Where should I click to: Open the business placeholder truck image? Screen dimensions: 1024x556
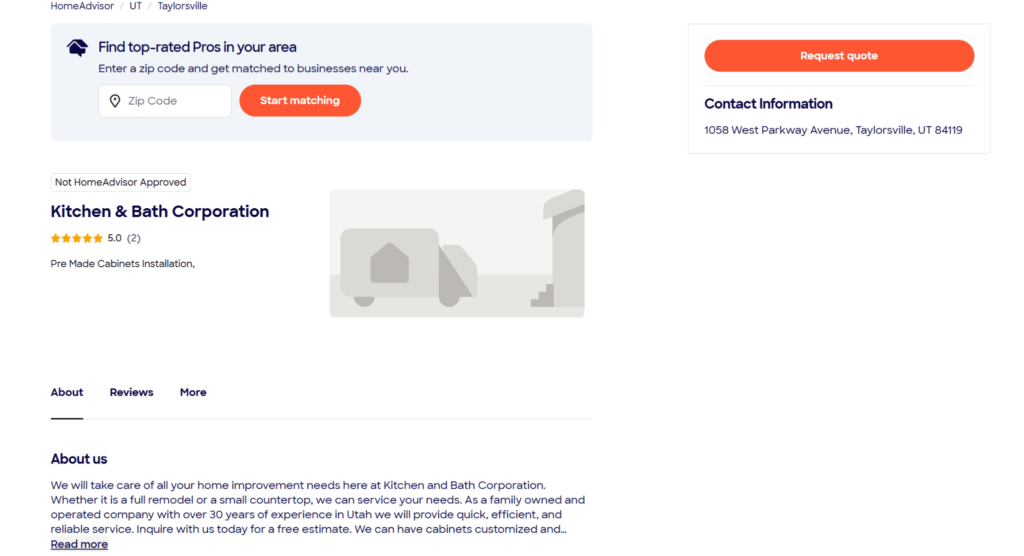pos(456,253)
